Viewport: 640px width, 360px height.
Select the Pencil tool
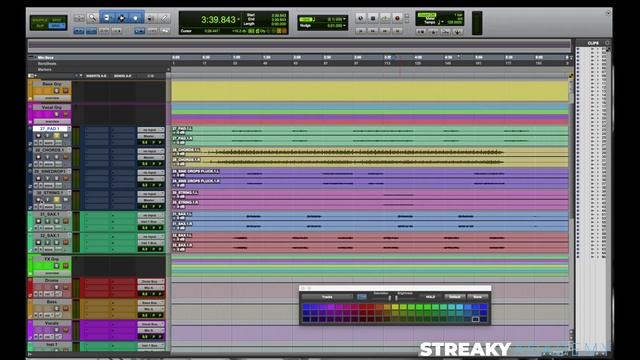click(164, 18)
